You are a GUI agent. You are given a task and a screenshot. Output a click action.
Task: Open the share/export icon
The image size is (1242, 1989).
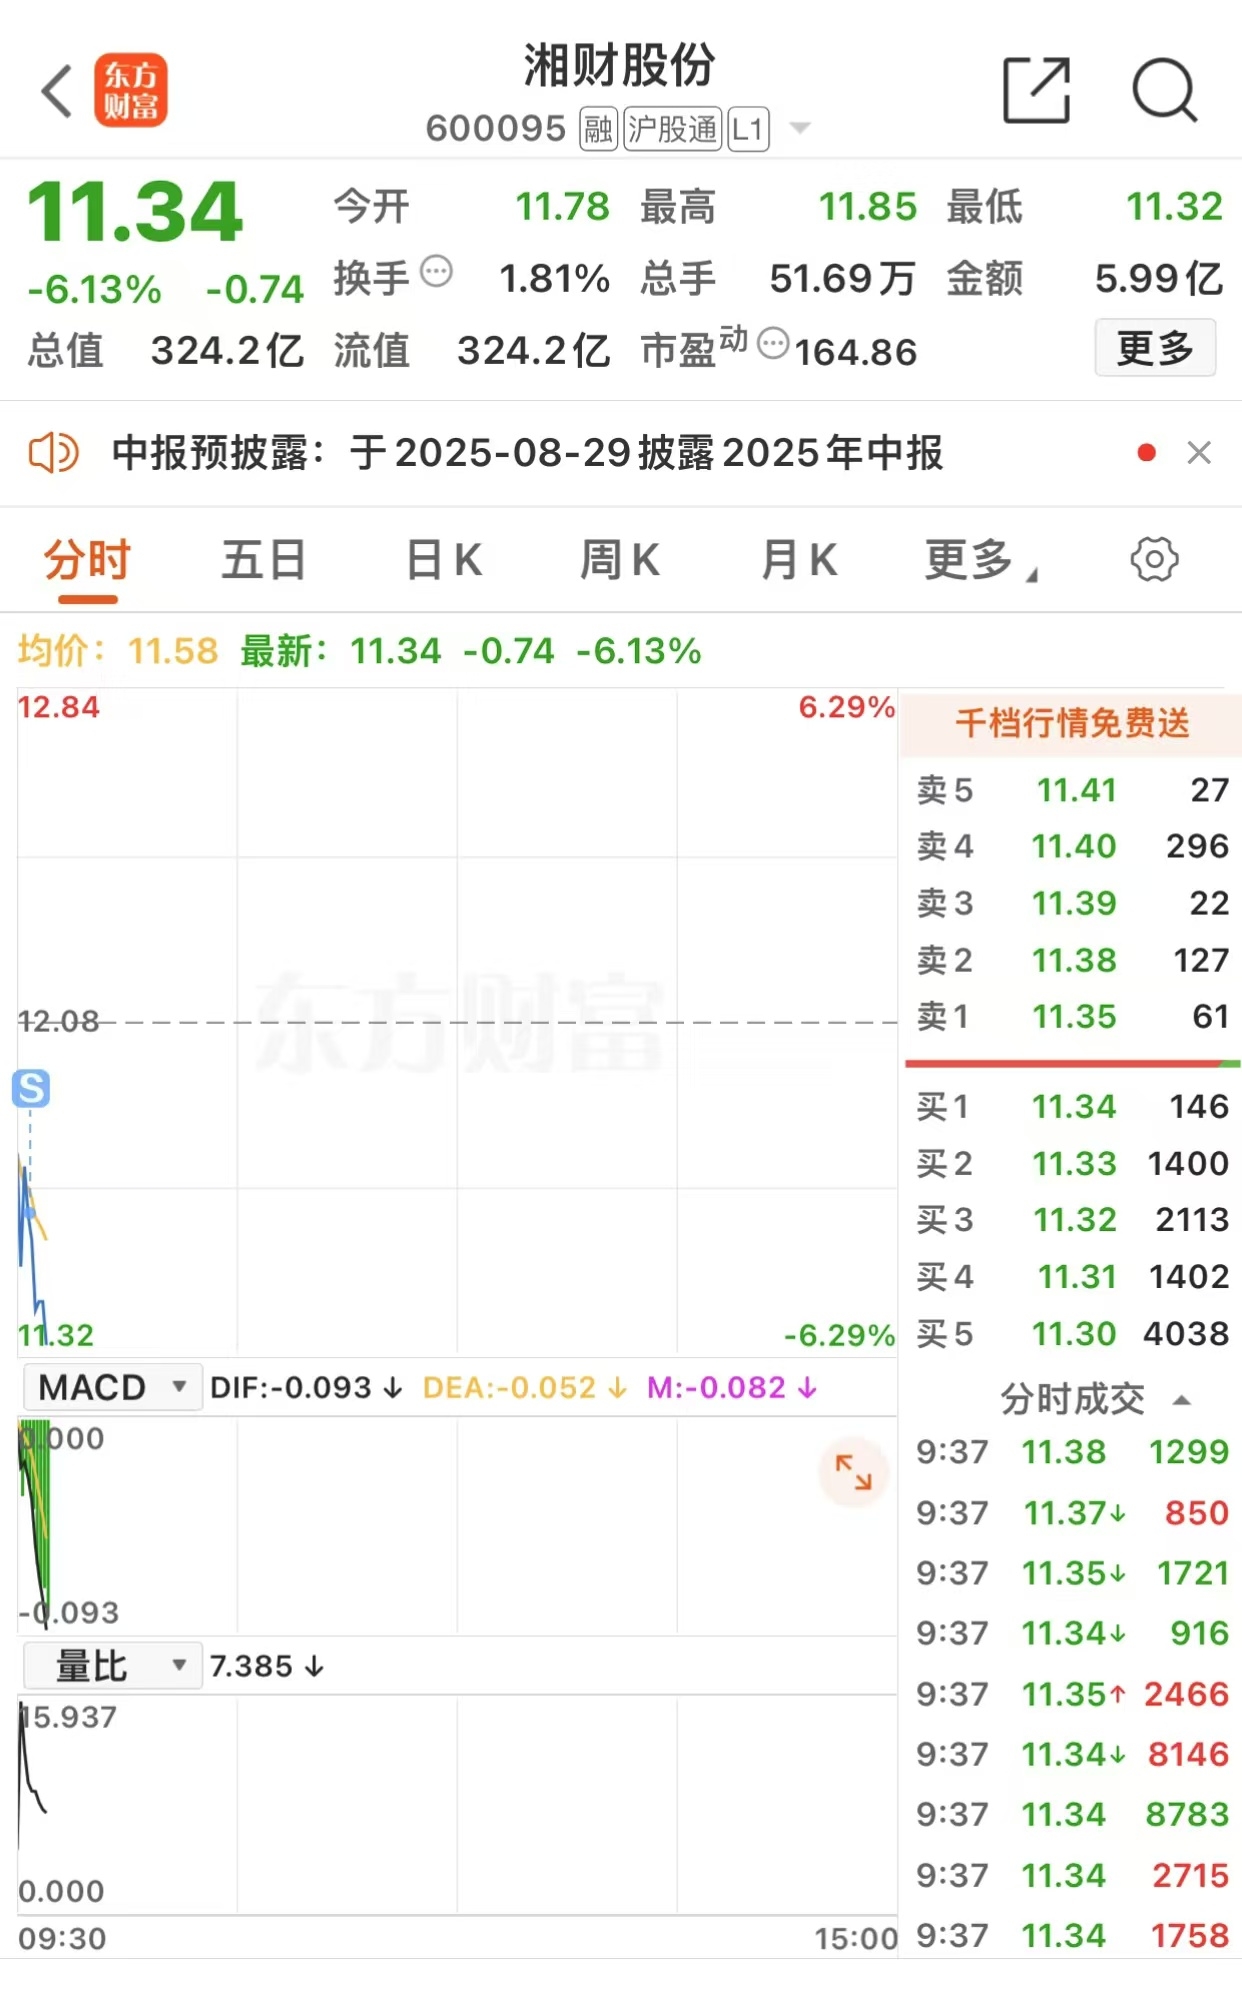[x=1037, y=91]
